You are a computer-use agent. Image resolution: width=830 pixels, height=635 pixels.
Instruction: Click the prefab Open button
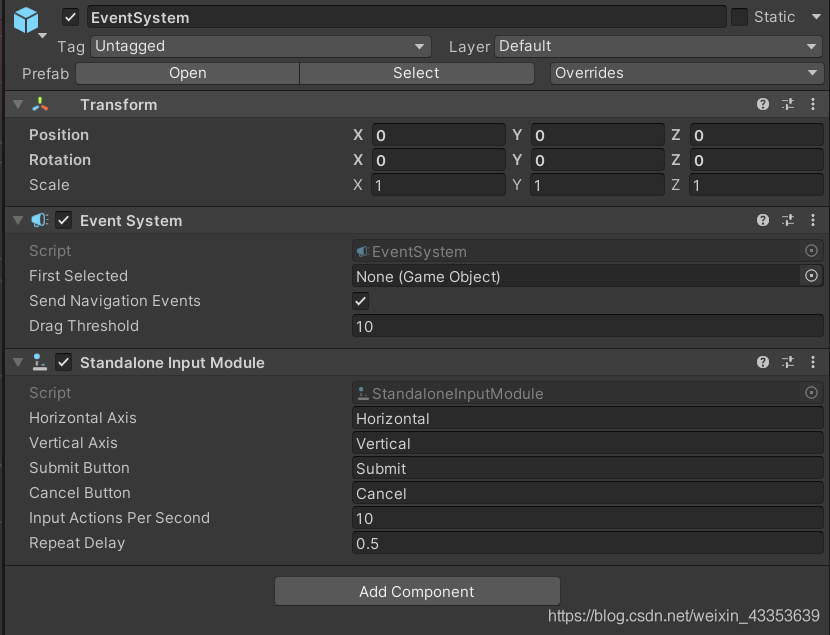[x=188, y=73]
